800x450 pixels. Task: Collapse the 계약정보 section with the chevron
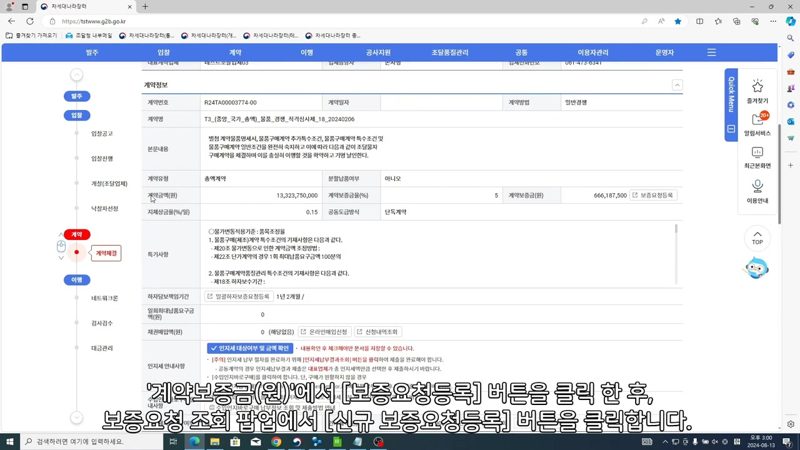tap(677, 85)
